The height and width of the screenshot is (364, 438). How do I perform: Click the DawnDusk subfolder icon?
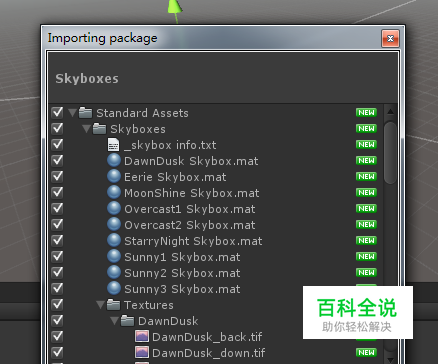127,321
